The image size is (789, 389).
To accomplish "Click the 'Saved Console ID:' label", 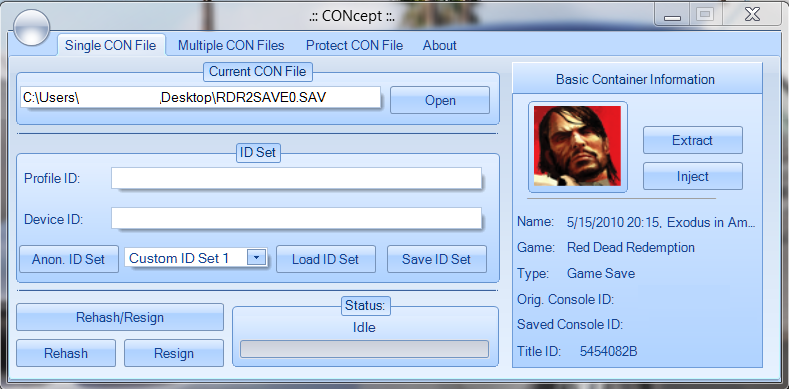I will click(x=570, y=325).
